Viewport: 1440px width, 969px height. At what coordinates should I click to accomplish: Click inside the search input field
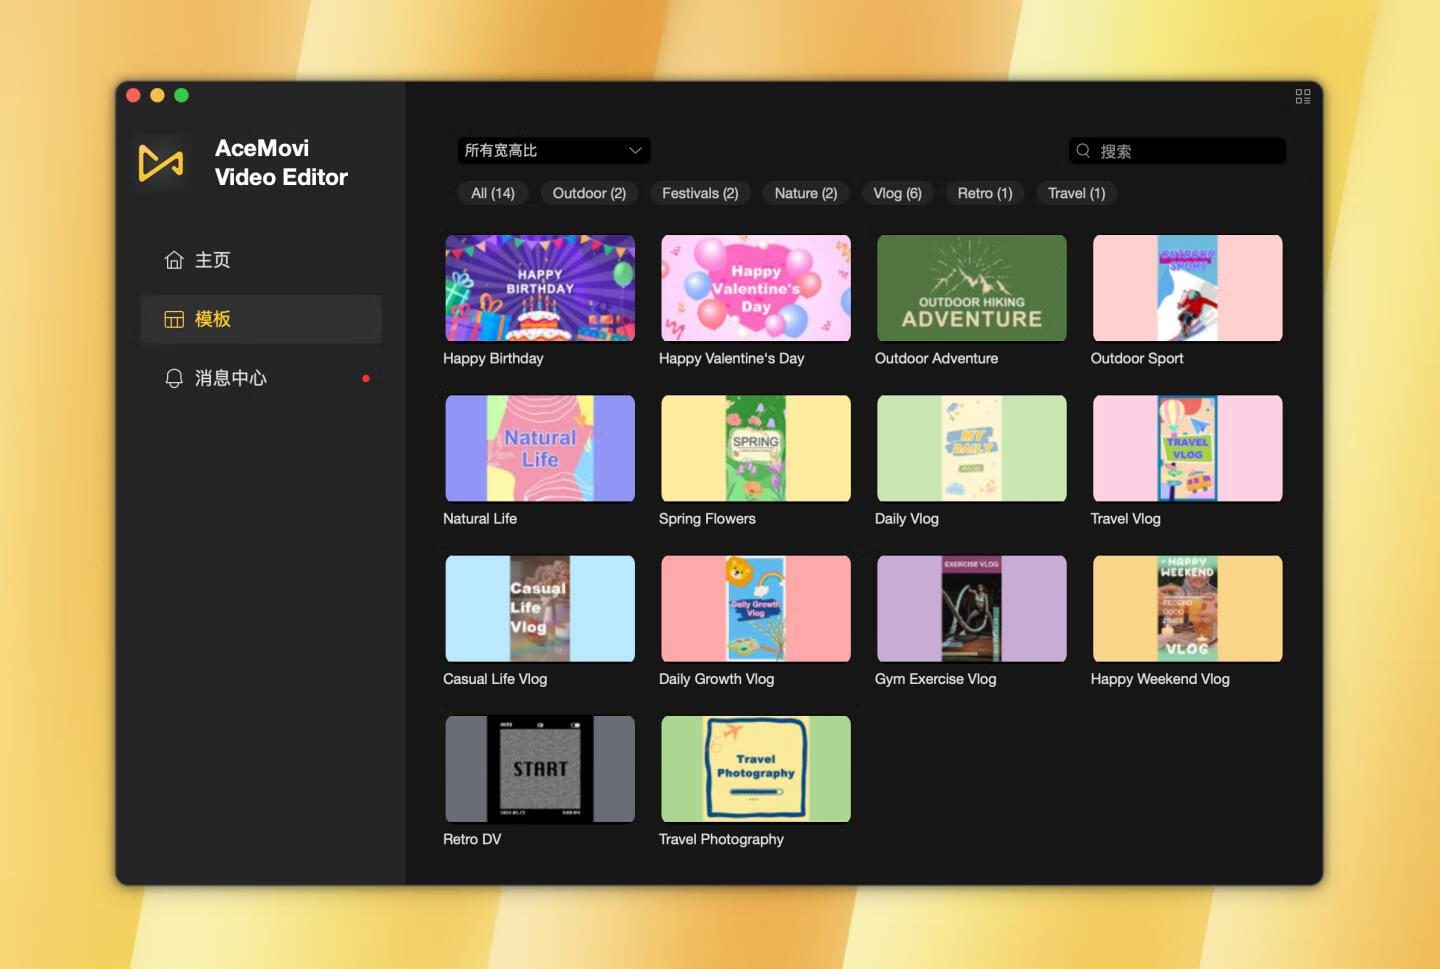1188,151
